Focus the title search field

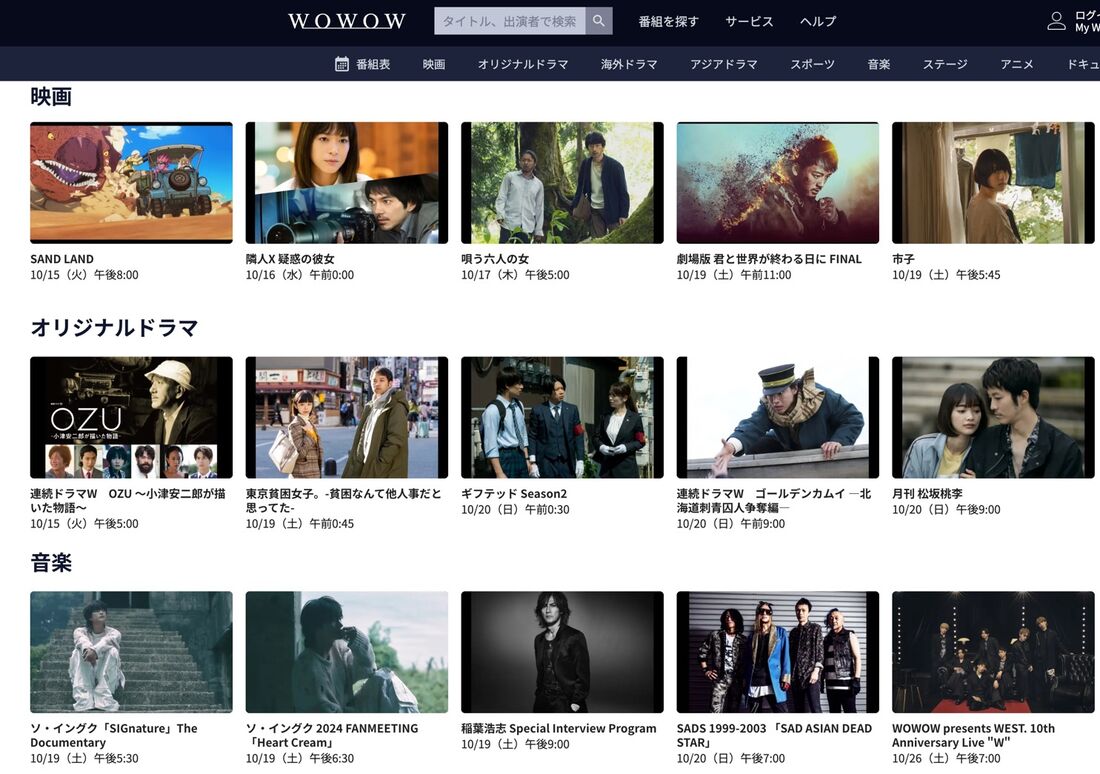pyautogui.click(x=509, y=21)
